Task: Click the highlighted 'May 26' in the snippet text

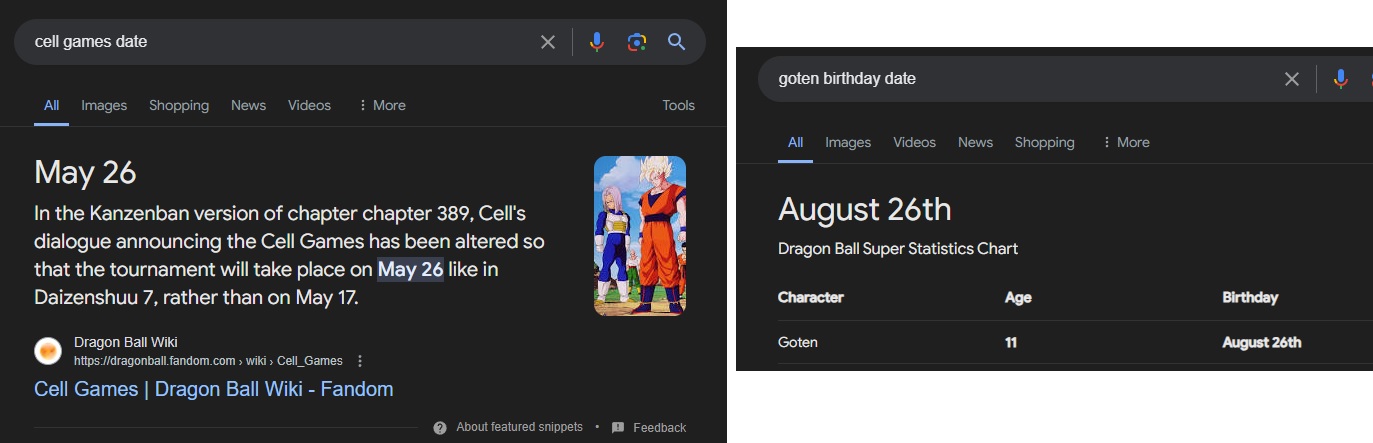Action: (410, 270)
